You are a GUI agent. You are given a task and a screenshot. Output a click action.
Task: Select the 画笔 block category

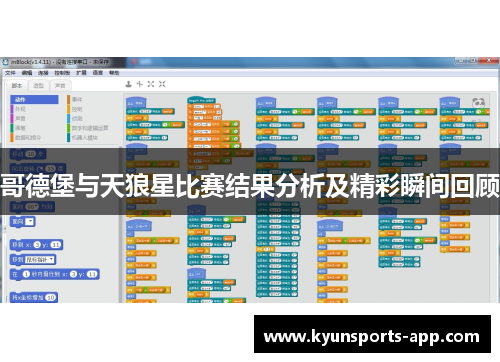pos(20,128)
